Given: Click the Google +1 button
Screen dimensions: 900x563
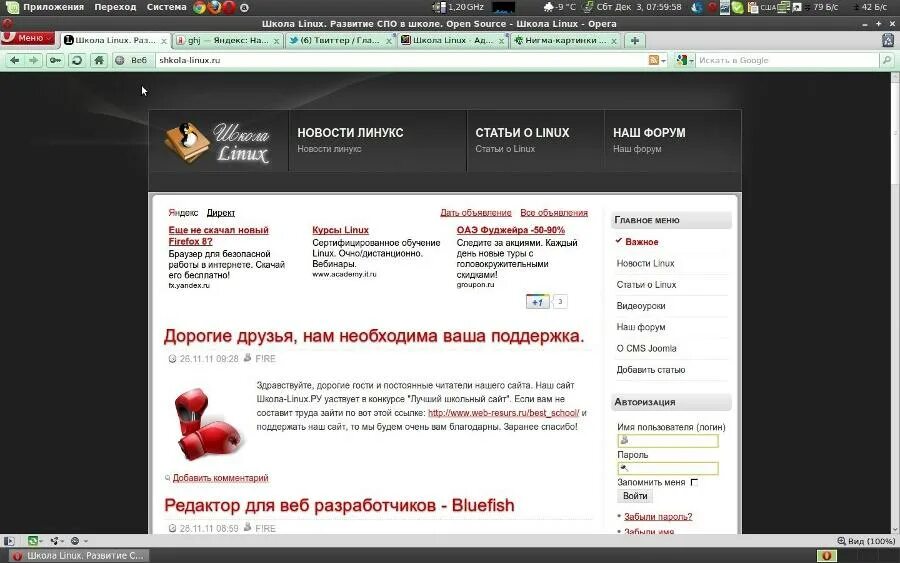Looking at the screenshot, I should tap(537, 302).
